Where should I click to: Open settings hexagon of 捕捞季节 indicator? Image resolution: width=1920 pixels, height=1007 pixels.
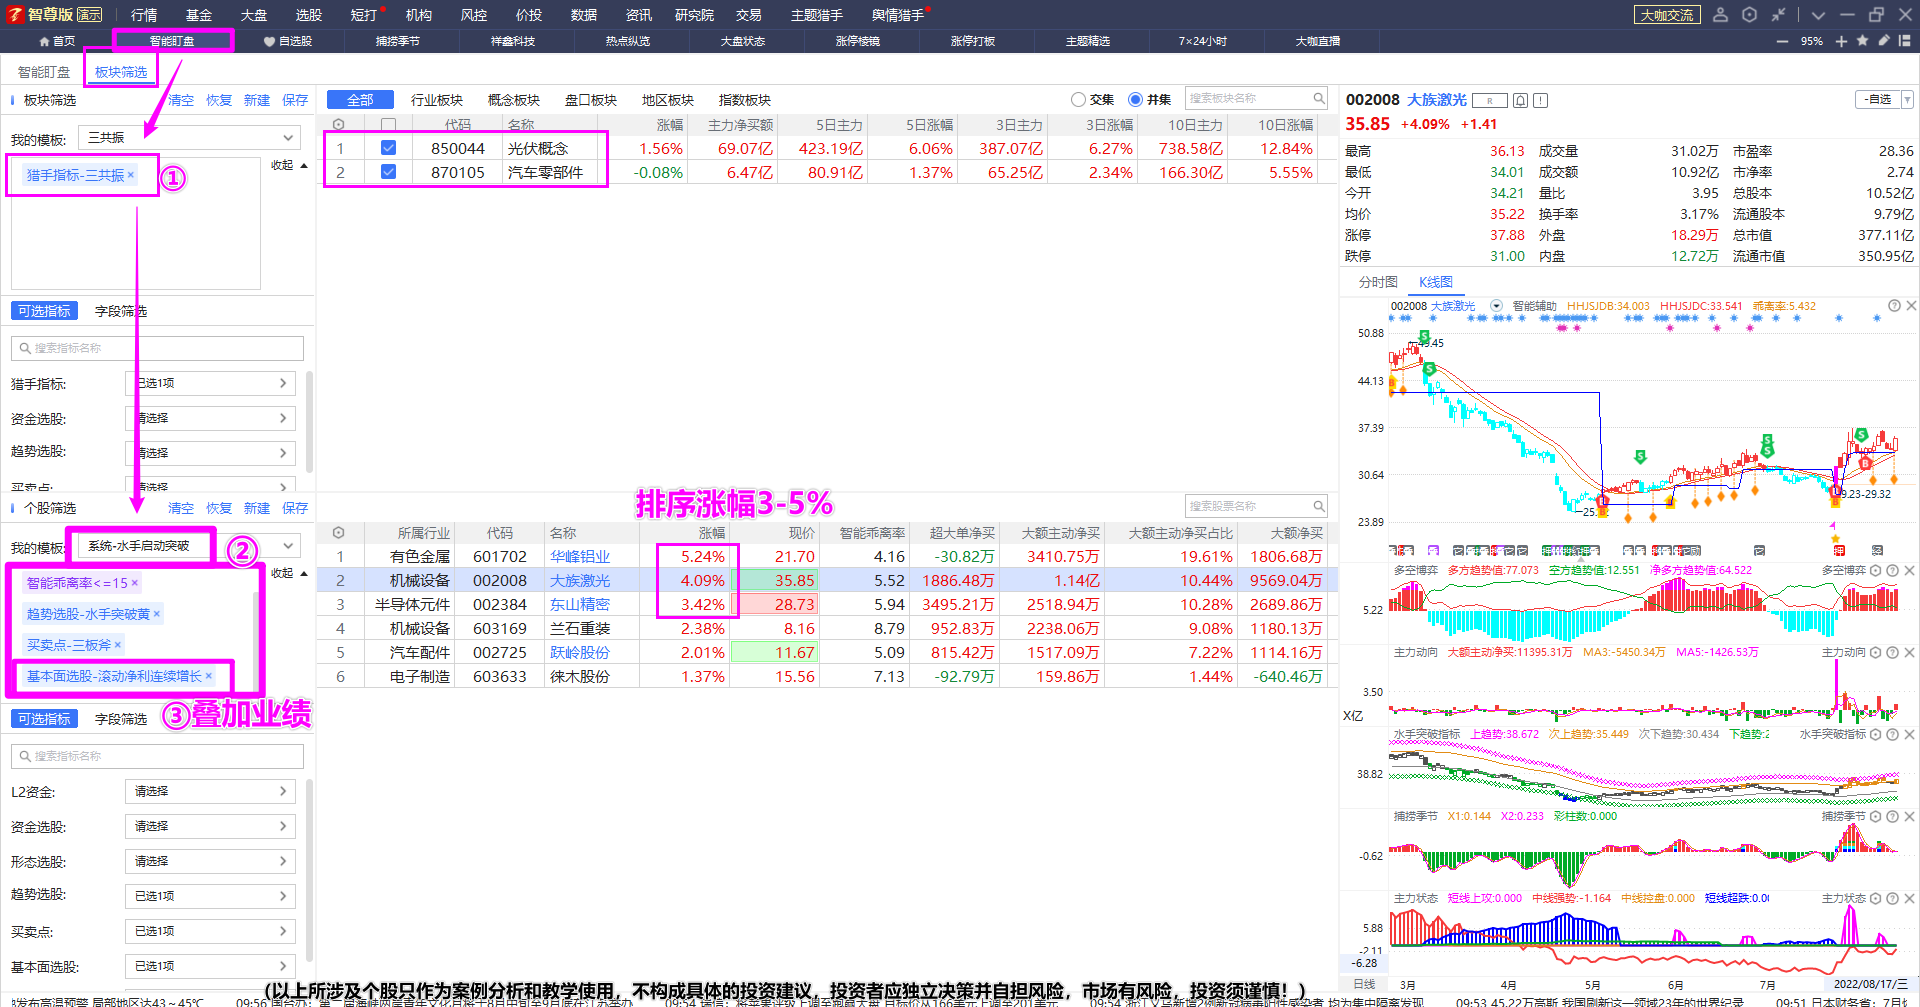tap(1876, 816)
